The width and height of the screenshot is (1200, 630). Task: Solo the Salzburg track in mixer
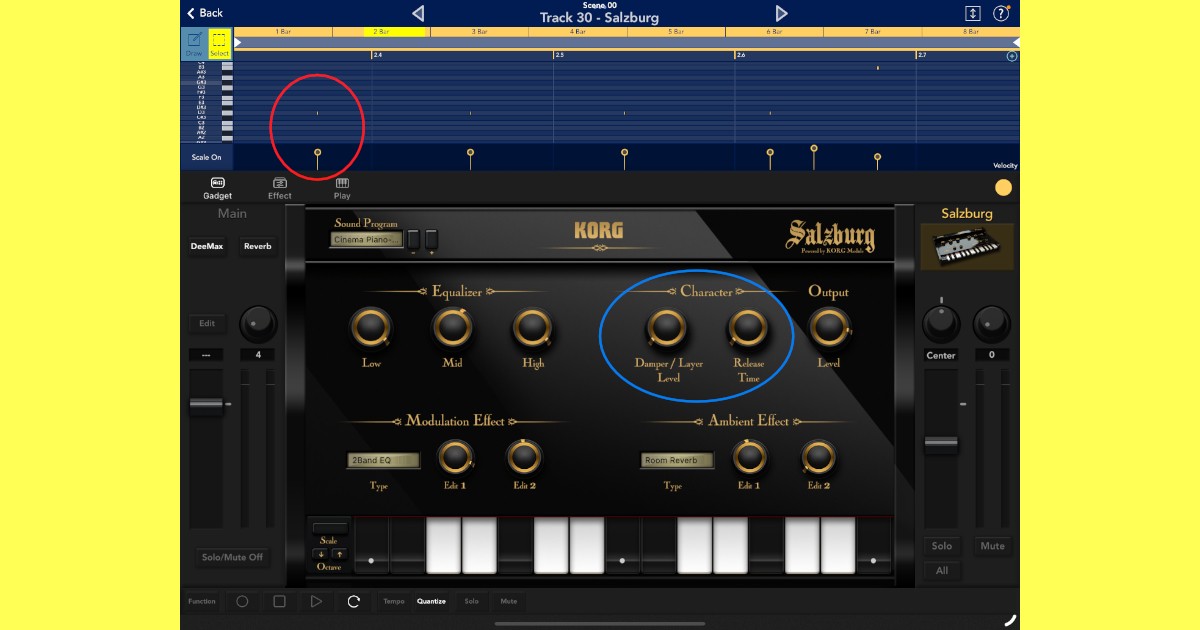tap(942, 546)
